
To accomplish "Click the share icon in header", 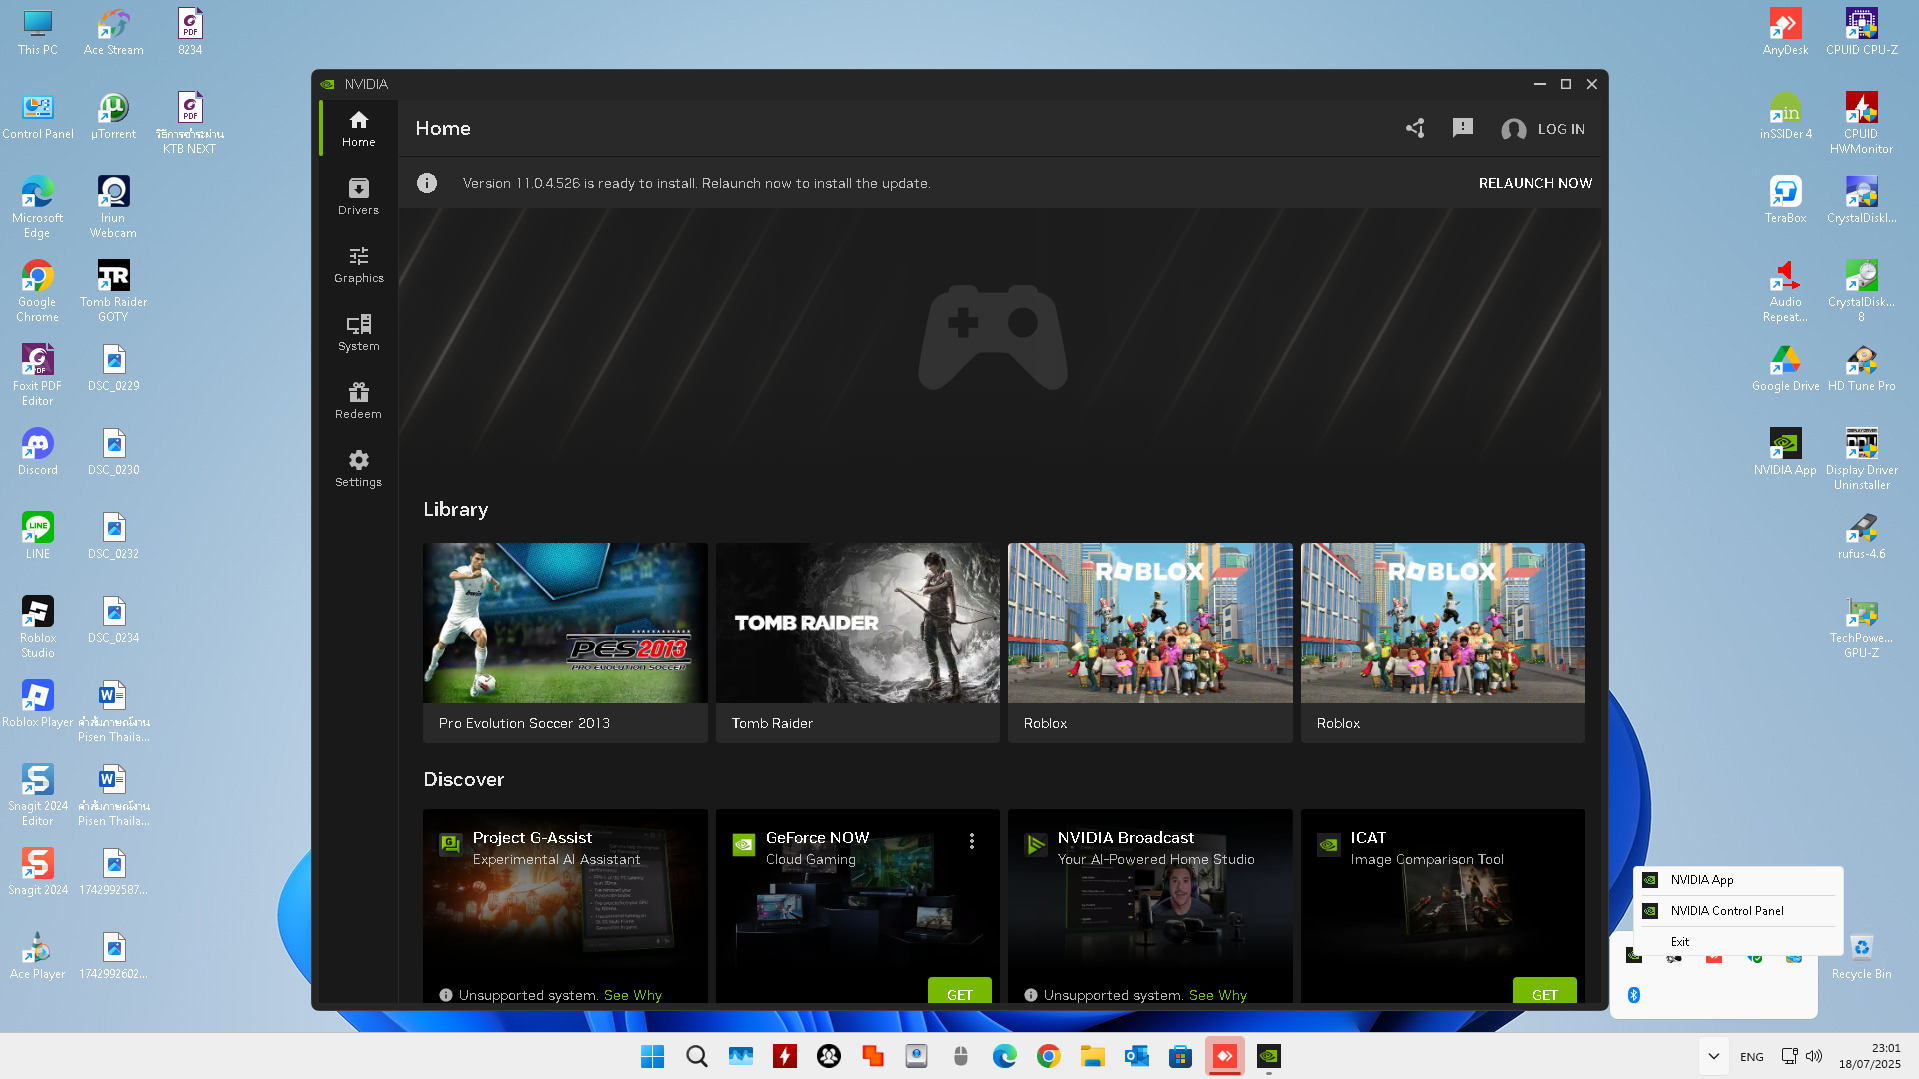I will pos(1415,128).
